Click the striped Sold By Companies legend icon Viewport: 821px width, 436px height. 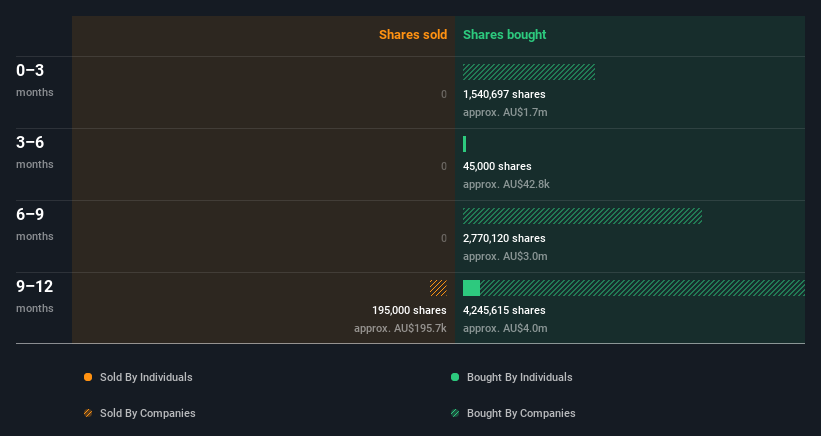coord(88,413)
